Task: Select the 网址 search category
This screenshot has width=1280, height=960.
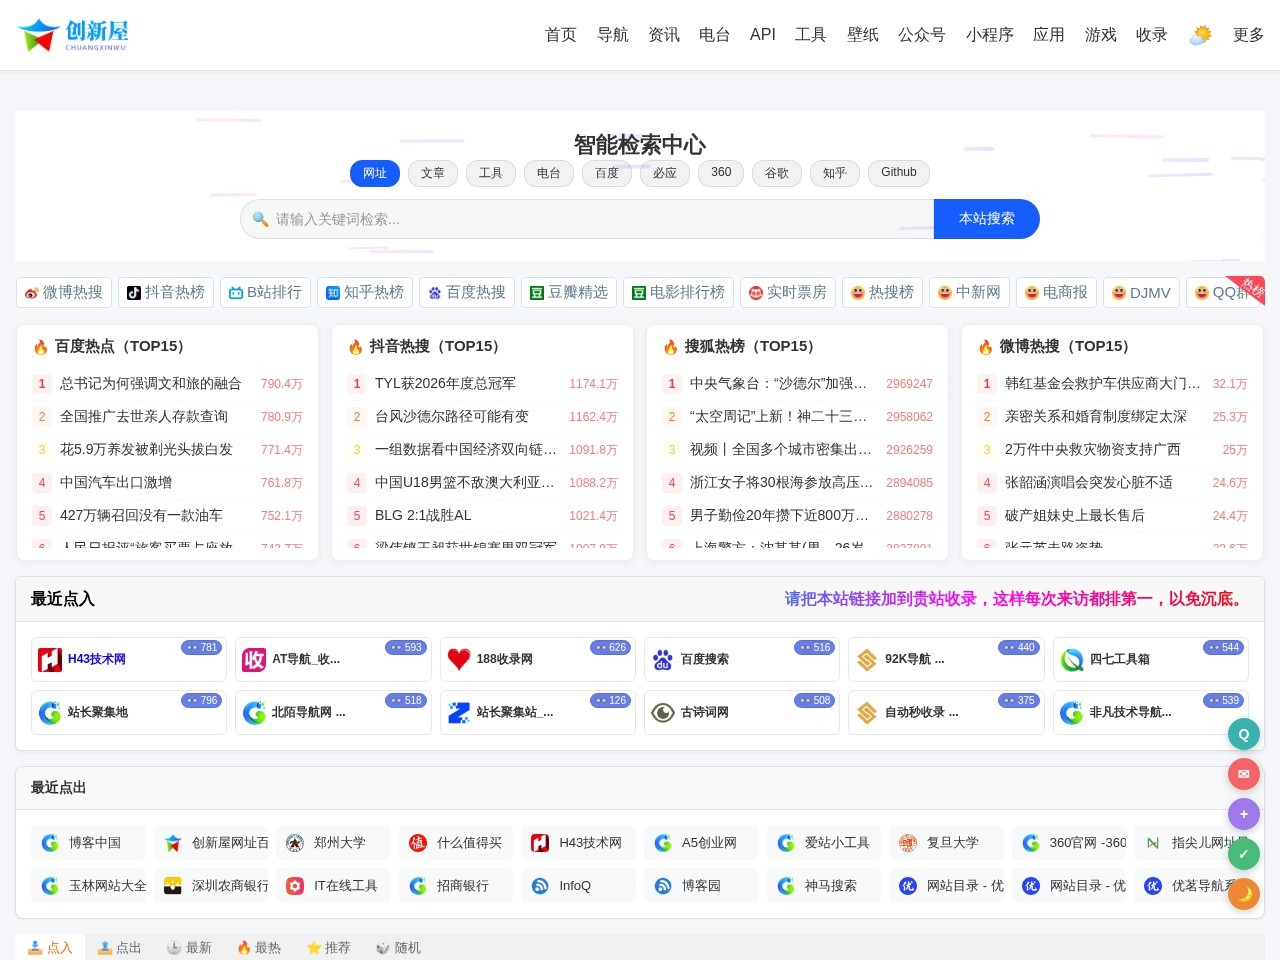Action: (375, 173)
